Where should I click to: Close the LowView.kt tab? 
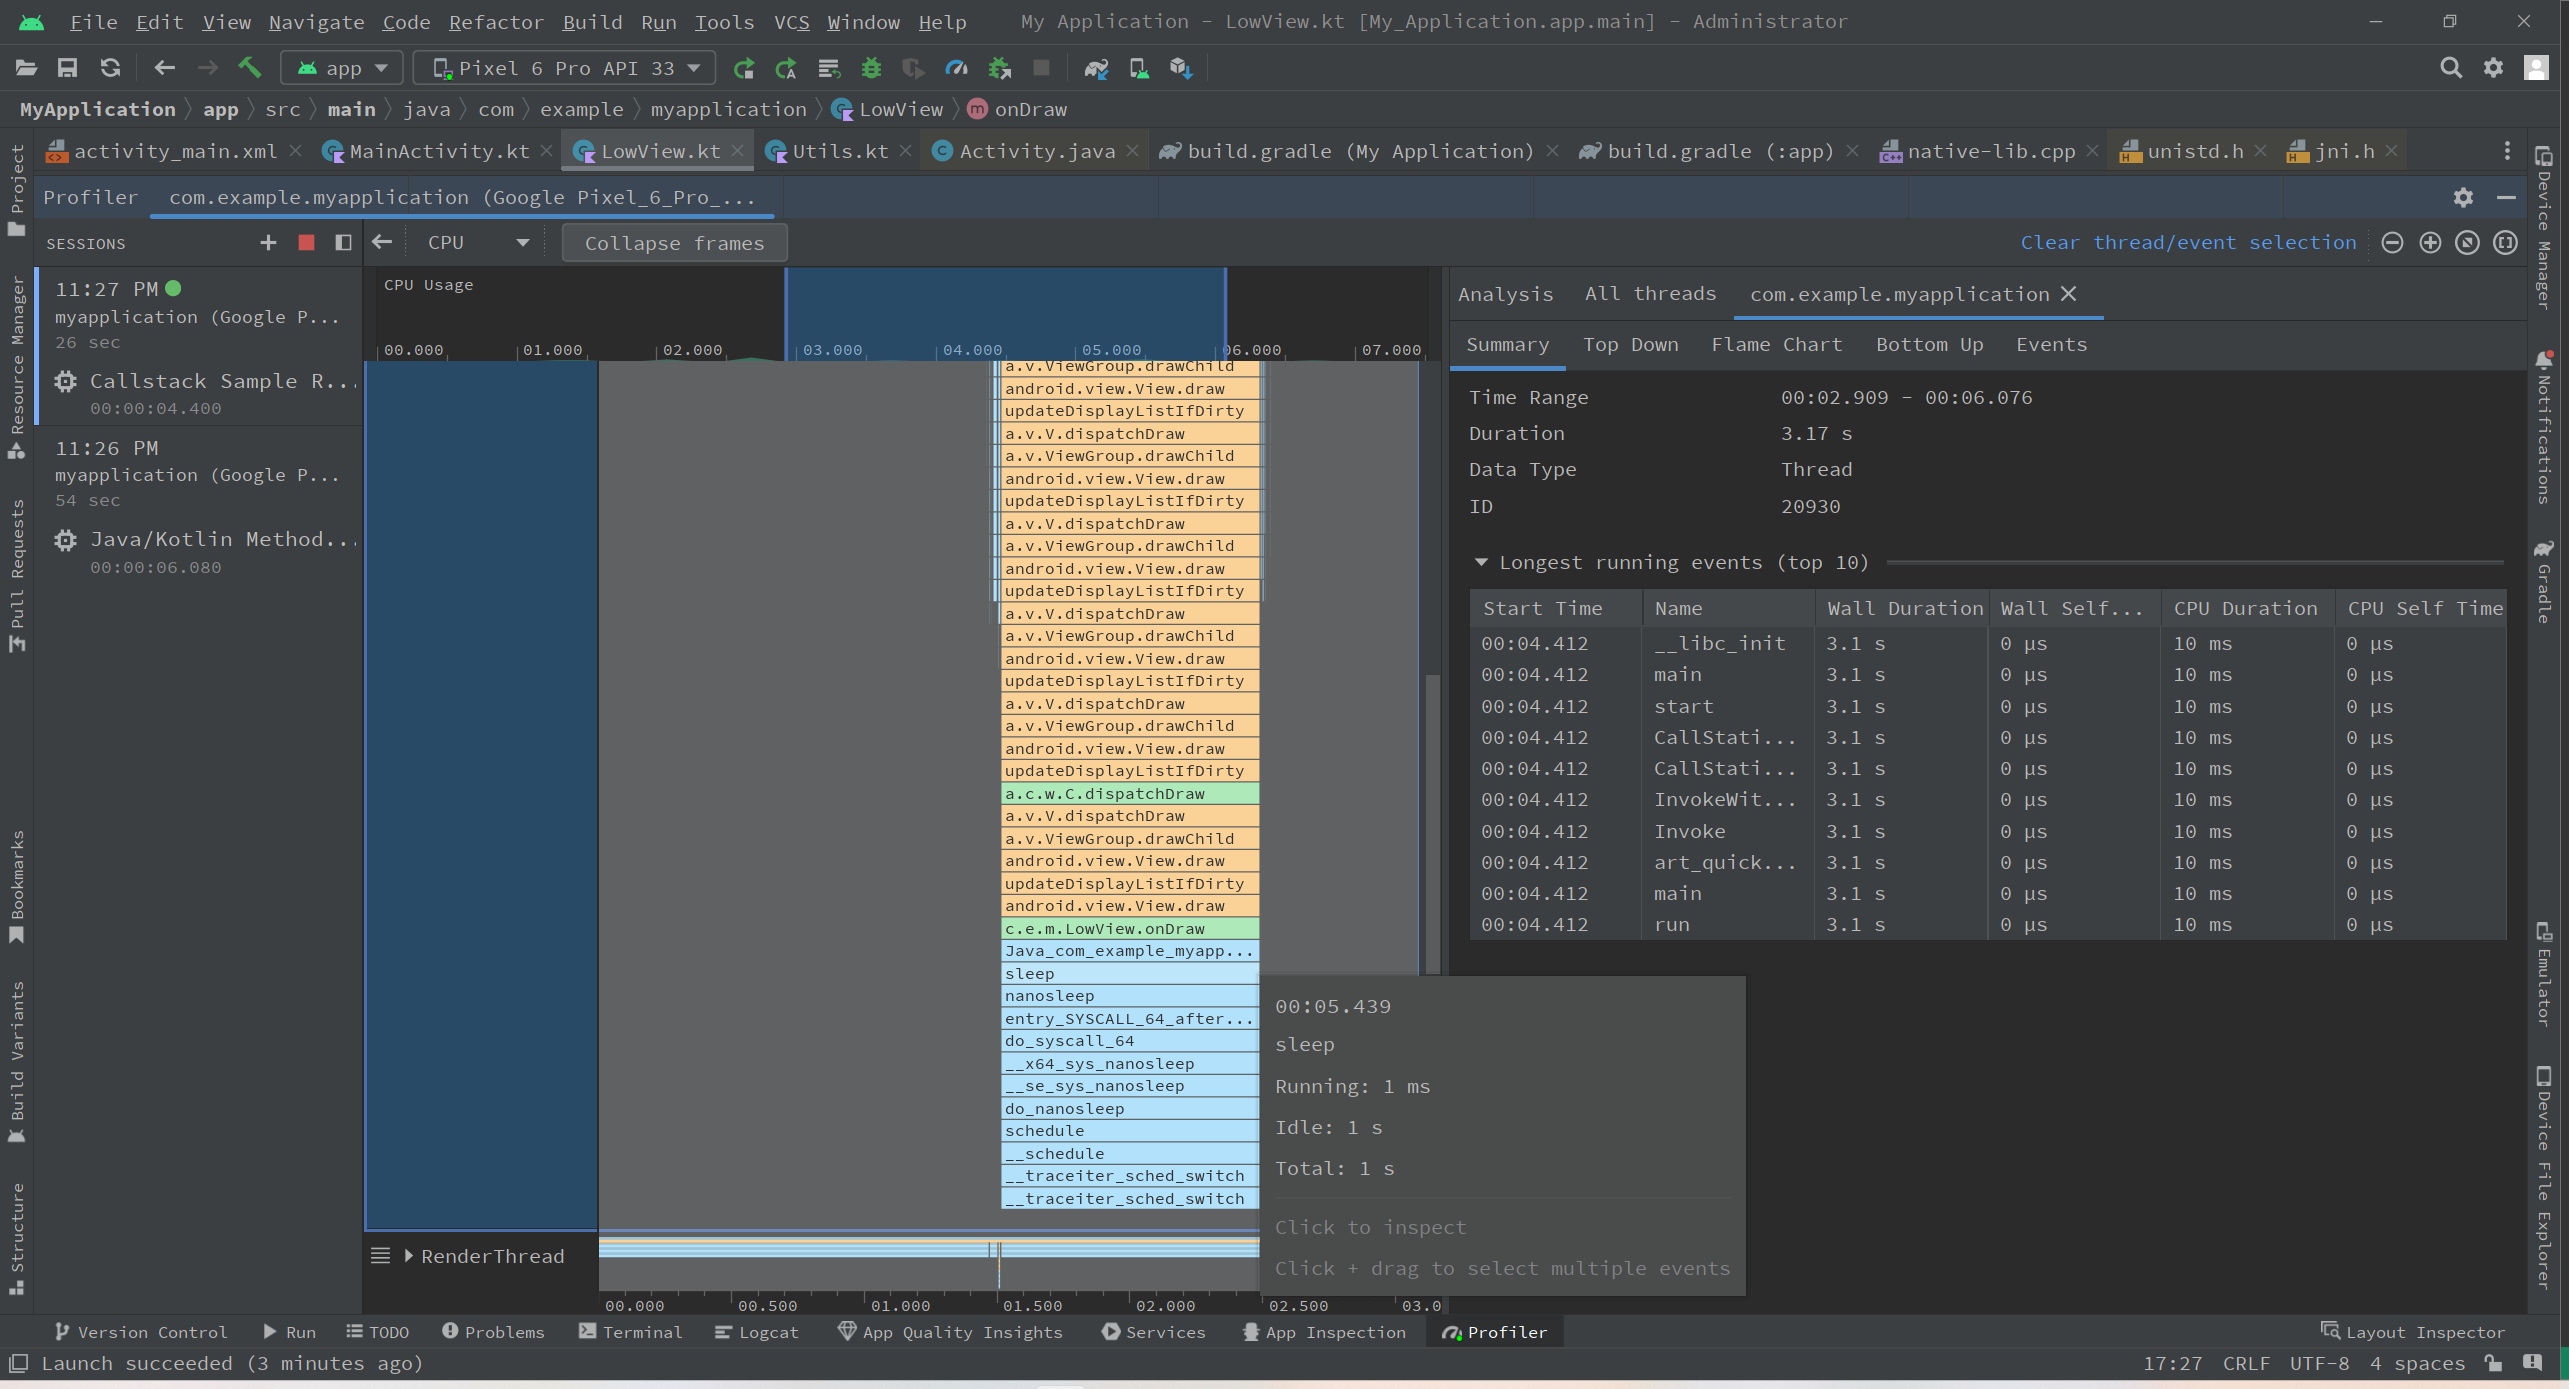737,151
